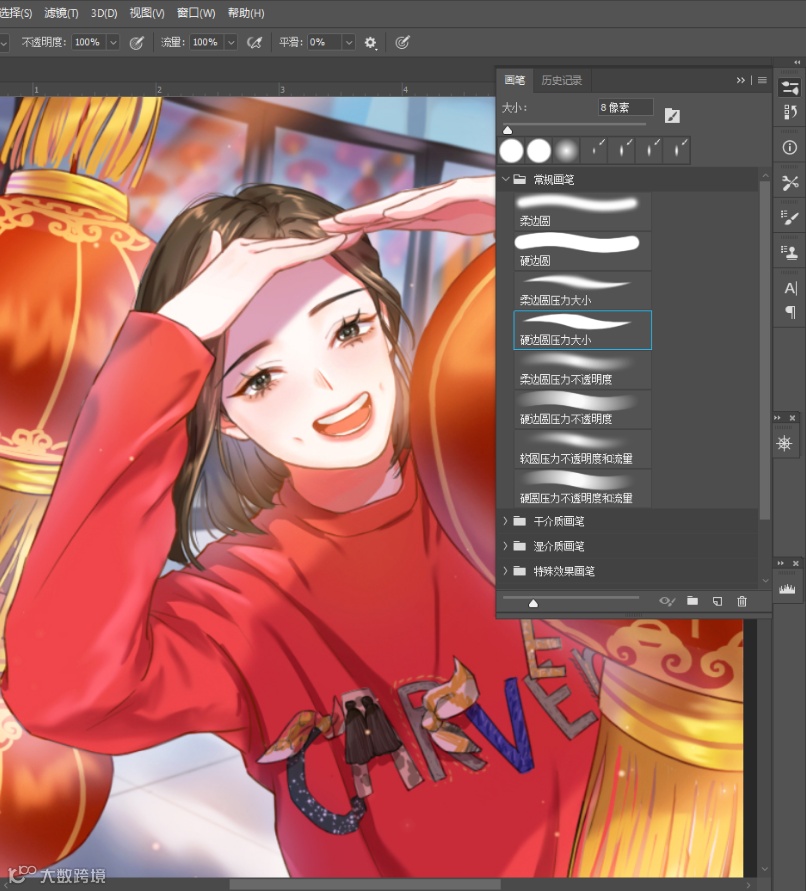Select the 柔边圆压力不透明度 brush
806x891 pixels.
583,369
